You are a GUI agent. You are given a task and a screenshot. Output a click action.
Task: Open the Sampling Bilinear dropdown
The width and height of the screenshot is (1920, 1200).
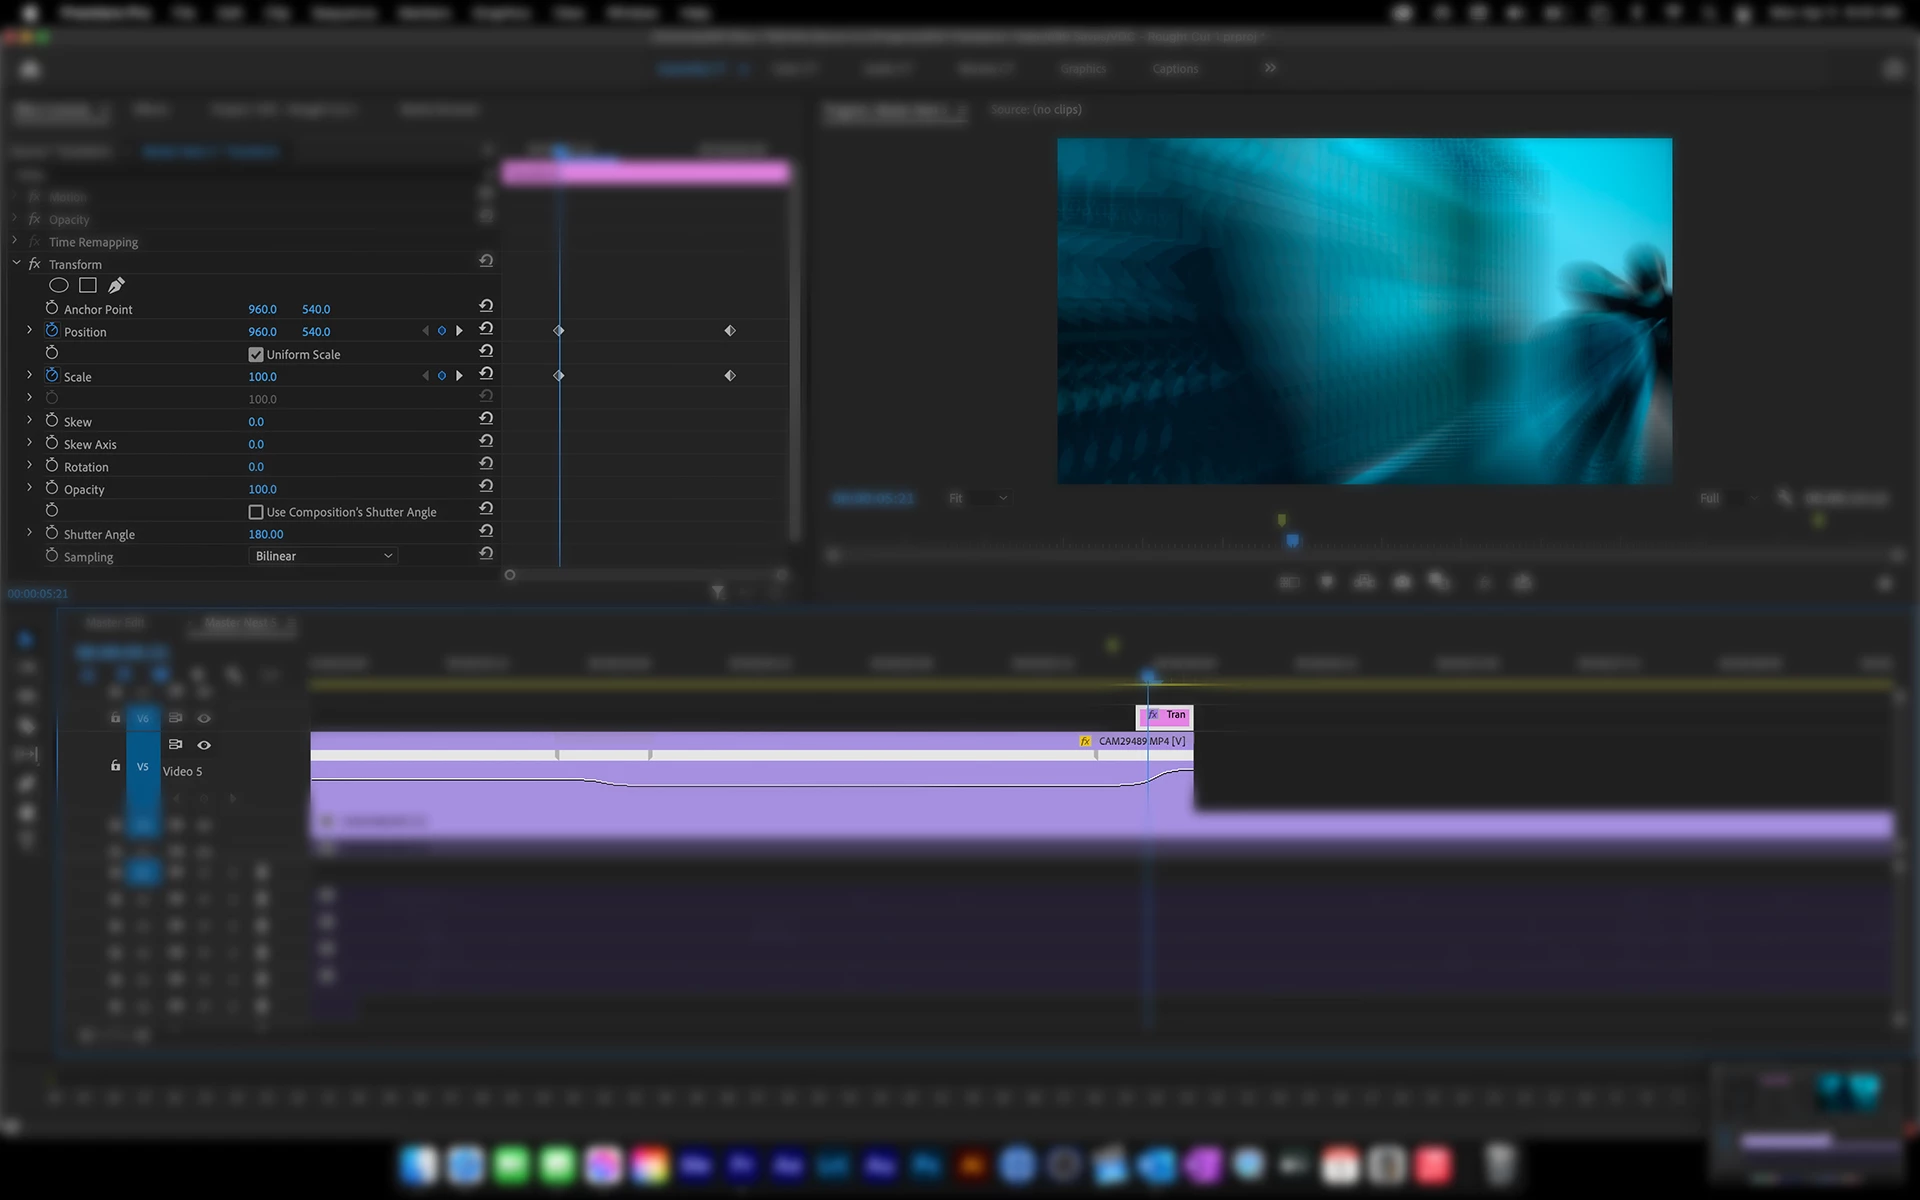pos(322,556)
